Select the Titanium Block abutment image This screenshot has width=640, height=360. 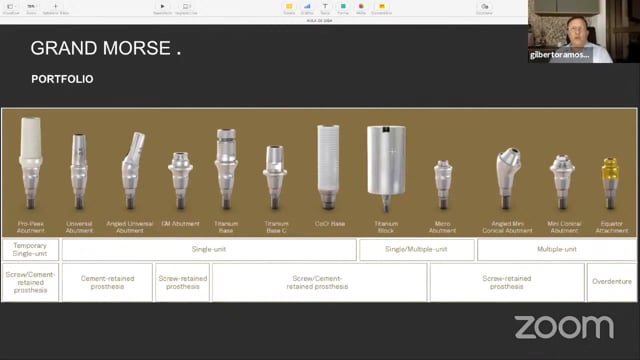click(x=386, y=168)
